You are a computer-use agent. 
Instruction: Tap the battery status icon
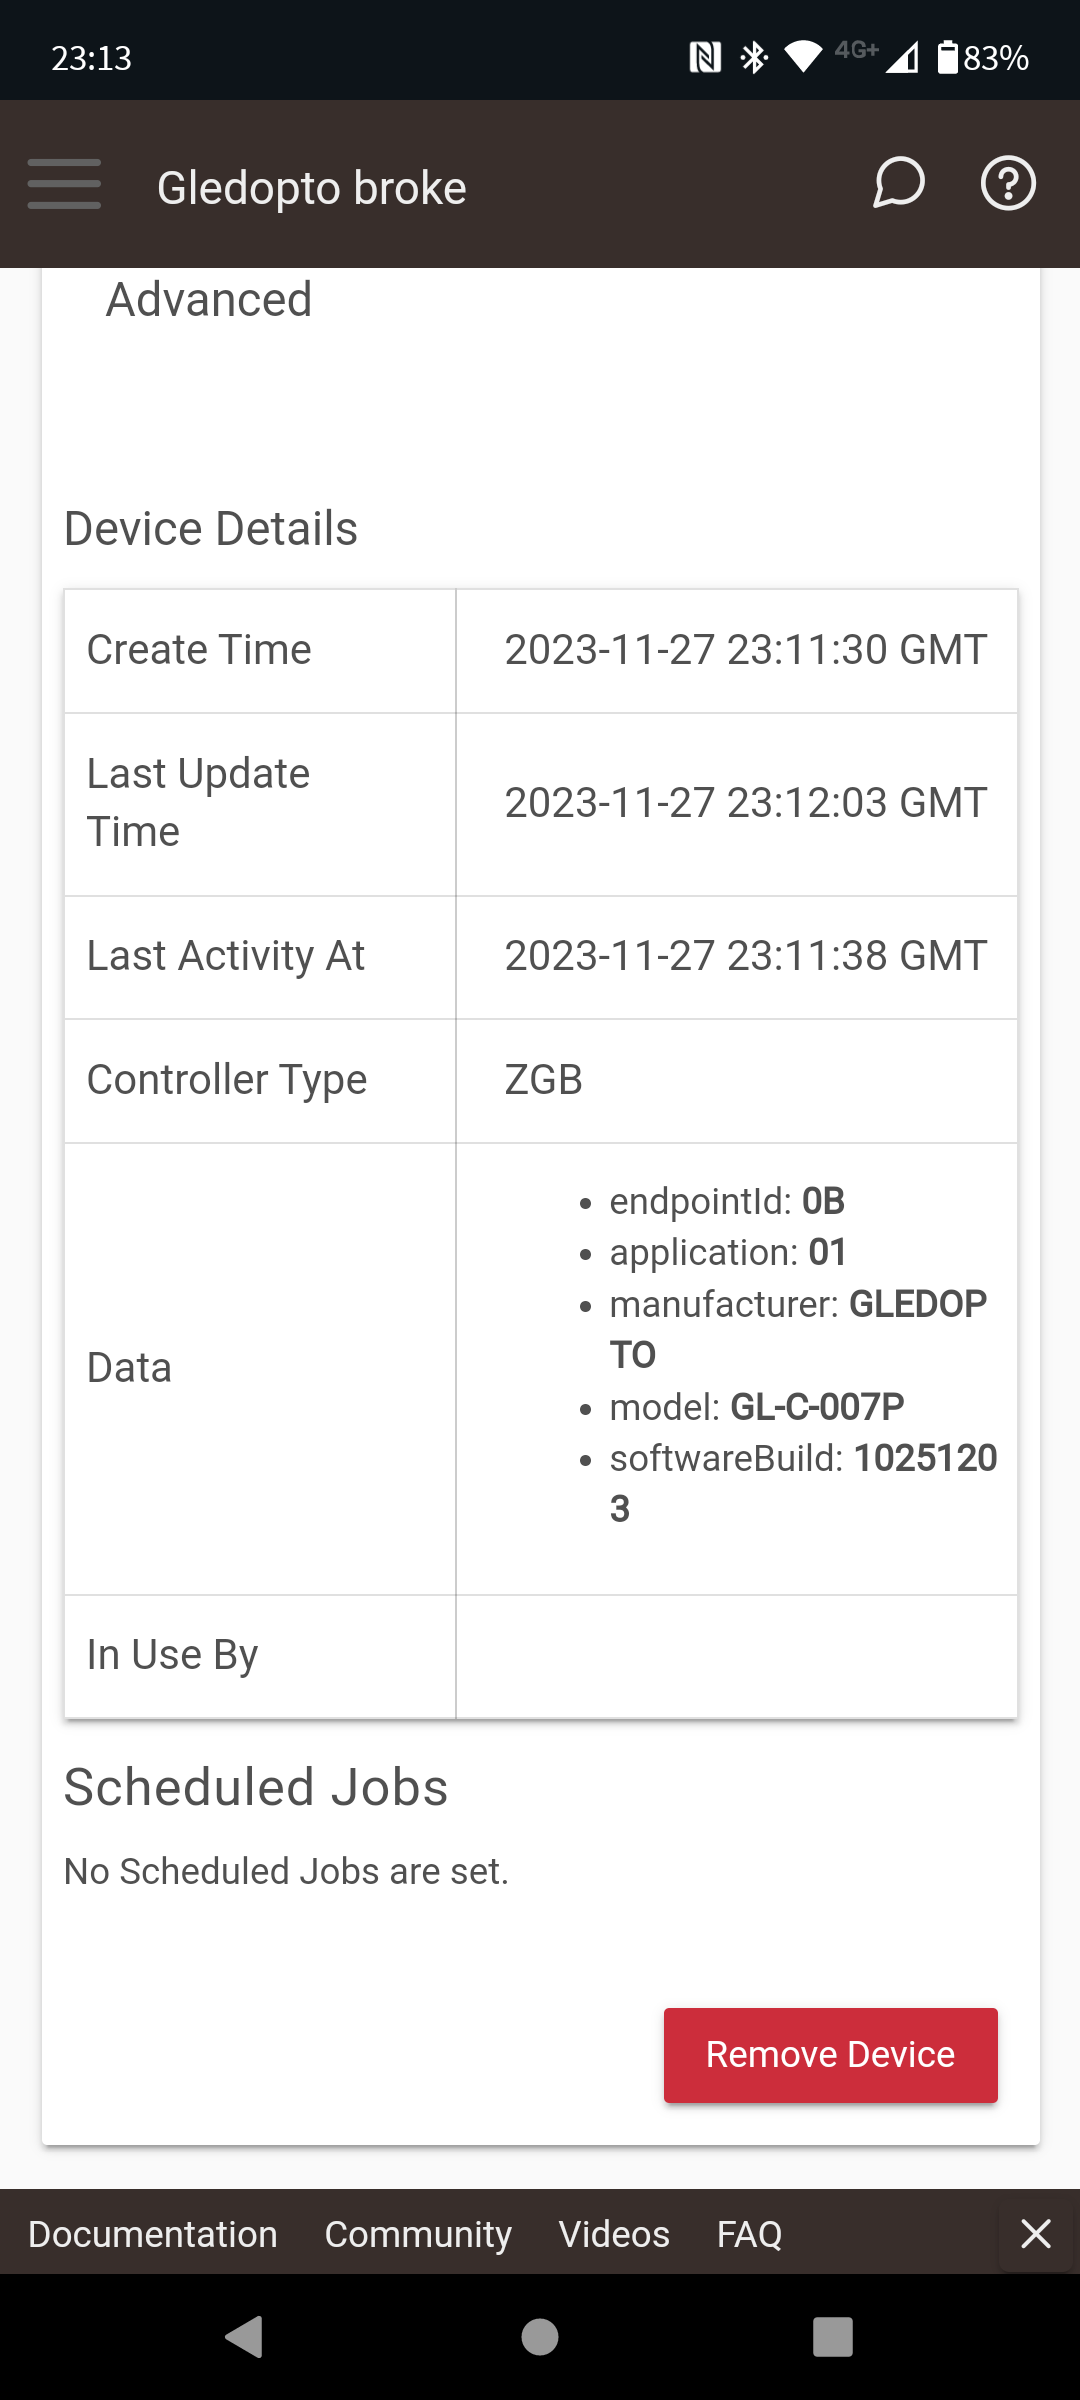point(947,57)
